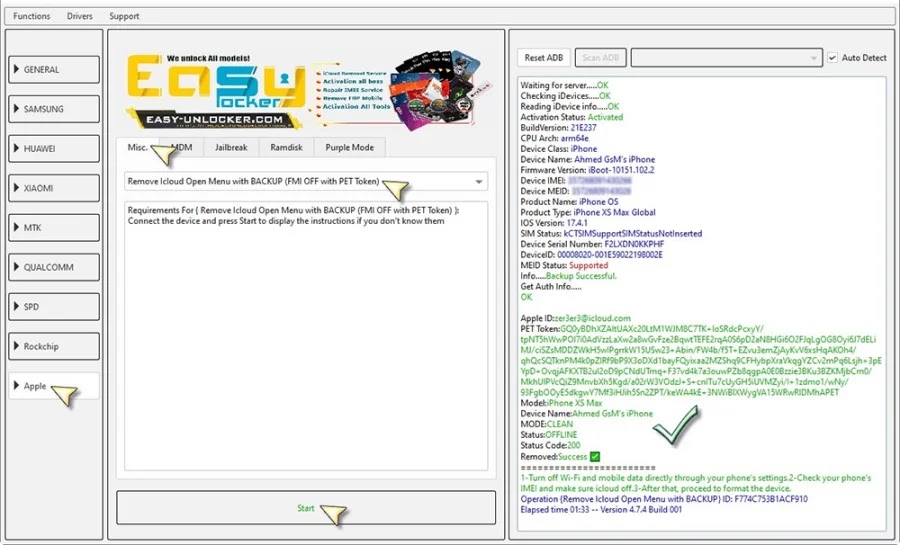The width and height of the screenshot is (900, 545).
Task: Click the Product Name iPhone OS line
Action: pyautogui.click(x=569, y=202)
